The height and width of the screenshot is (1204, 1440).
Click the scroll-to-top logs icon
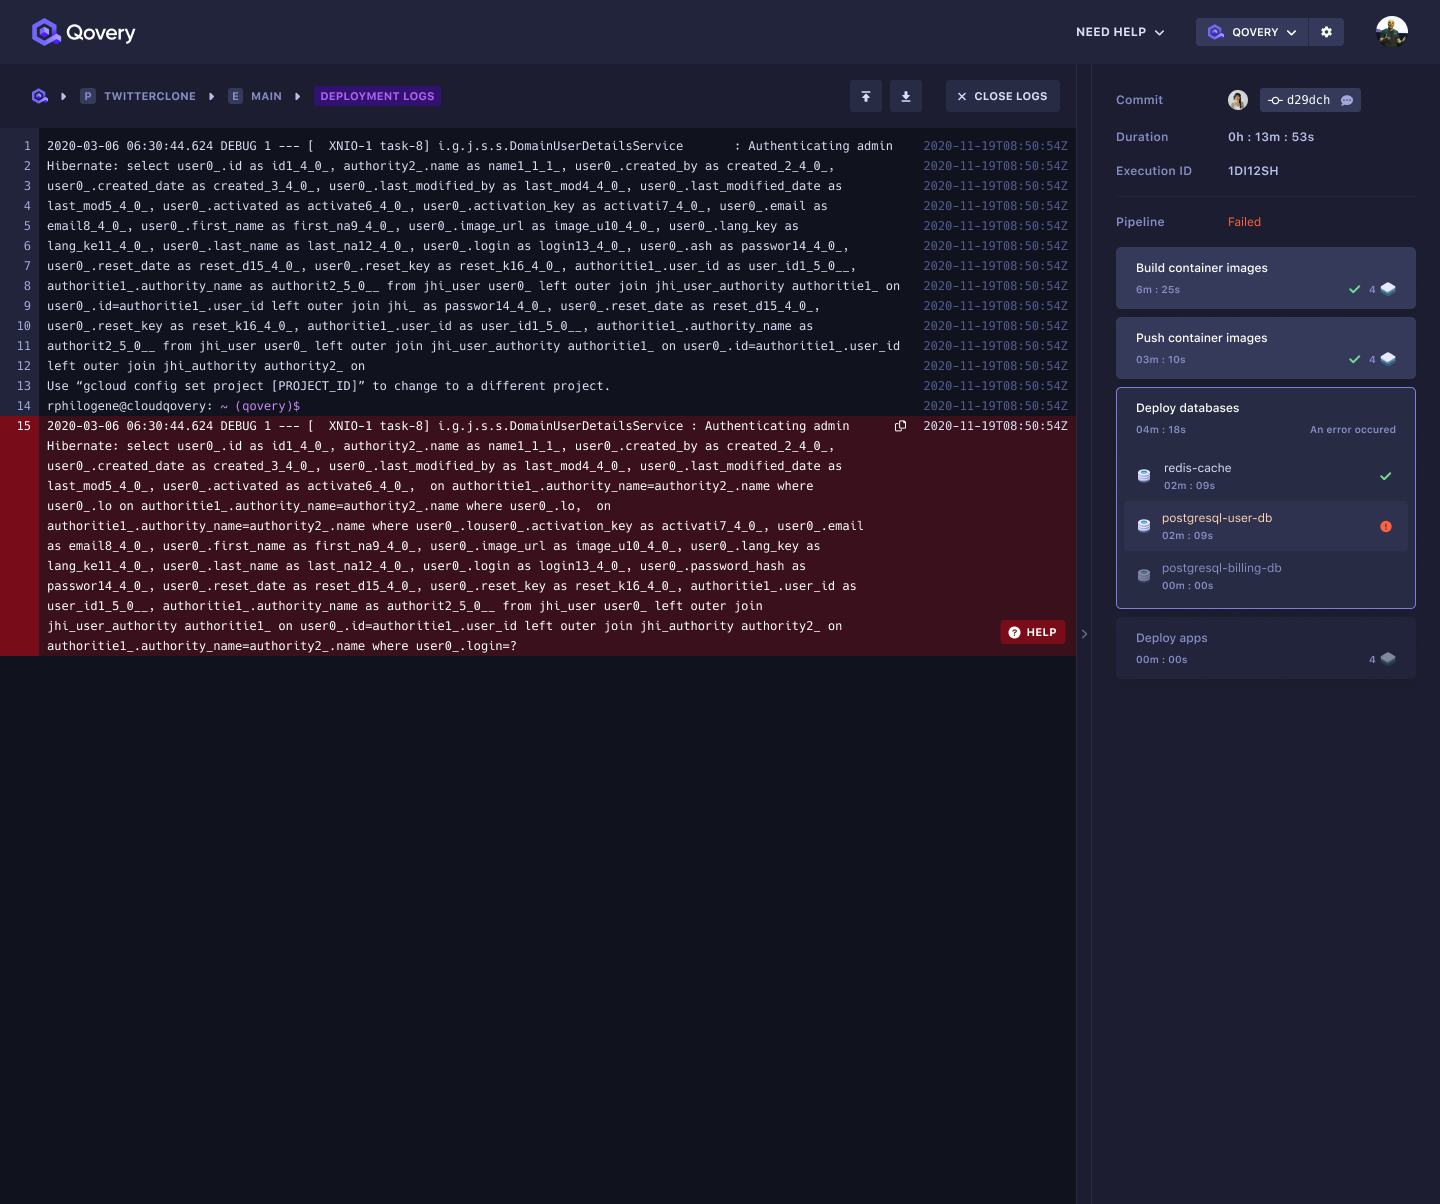(865, 96)
